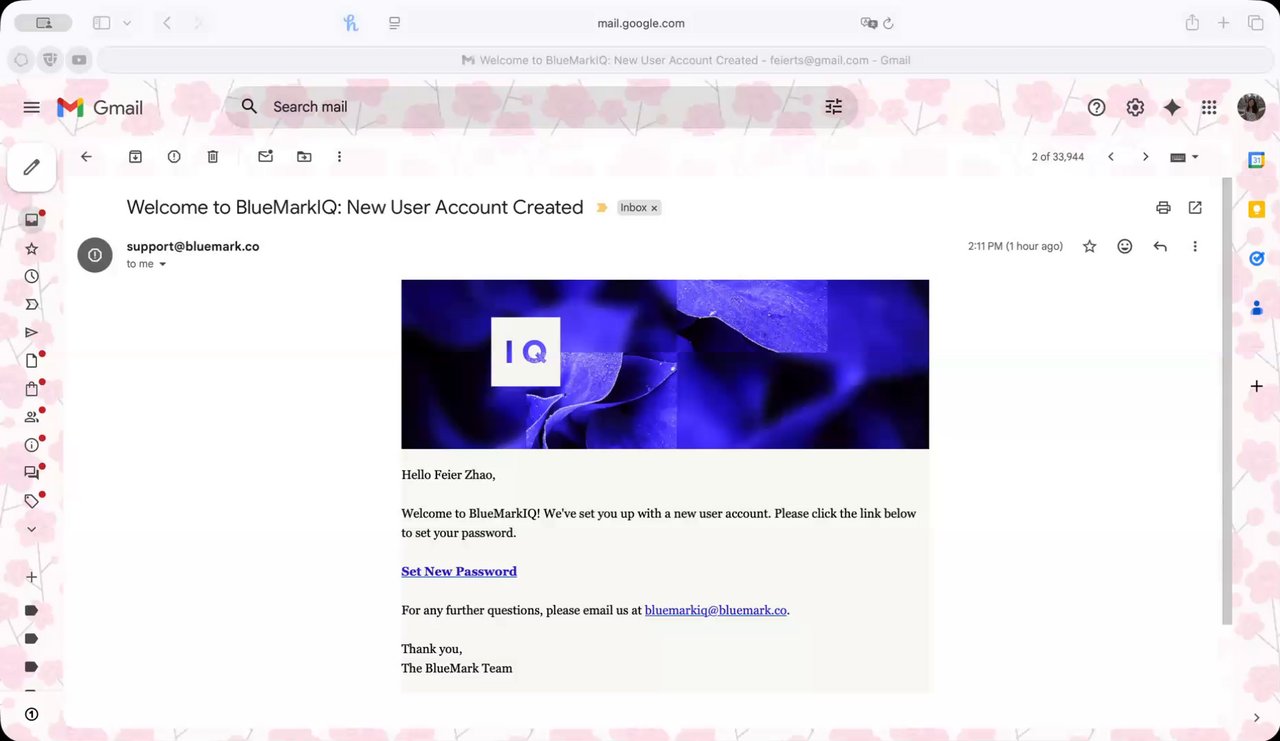The image size is (1280, 741).
Task: Mark this email as unread
Action: coord(265,157)
